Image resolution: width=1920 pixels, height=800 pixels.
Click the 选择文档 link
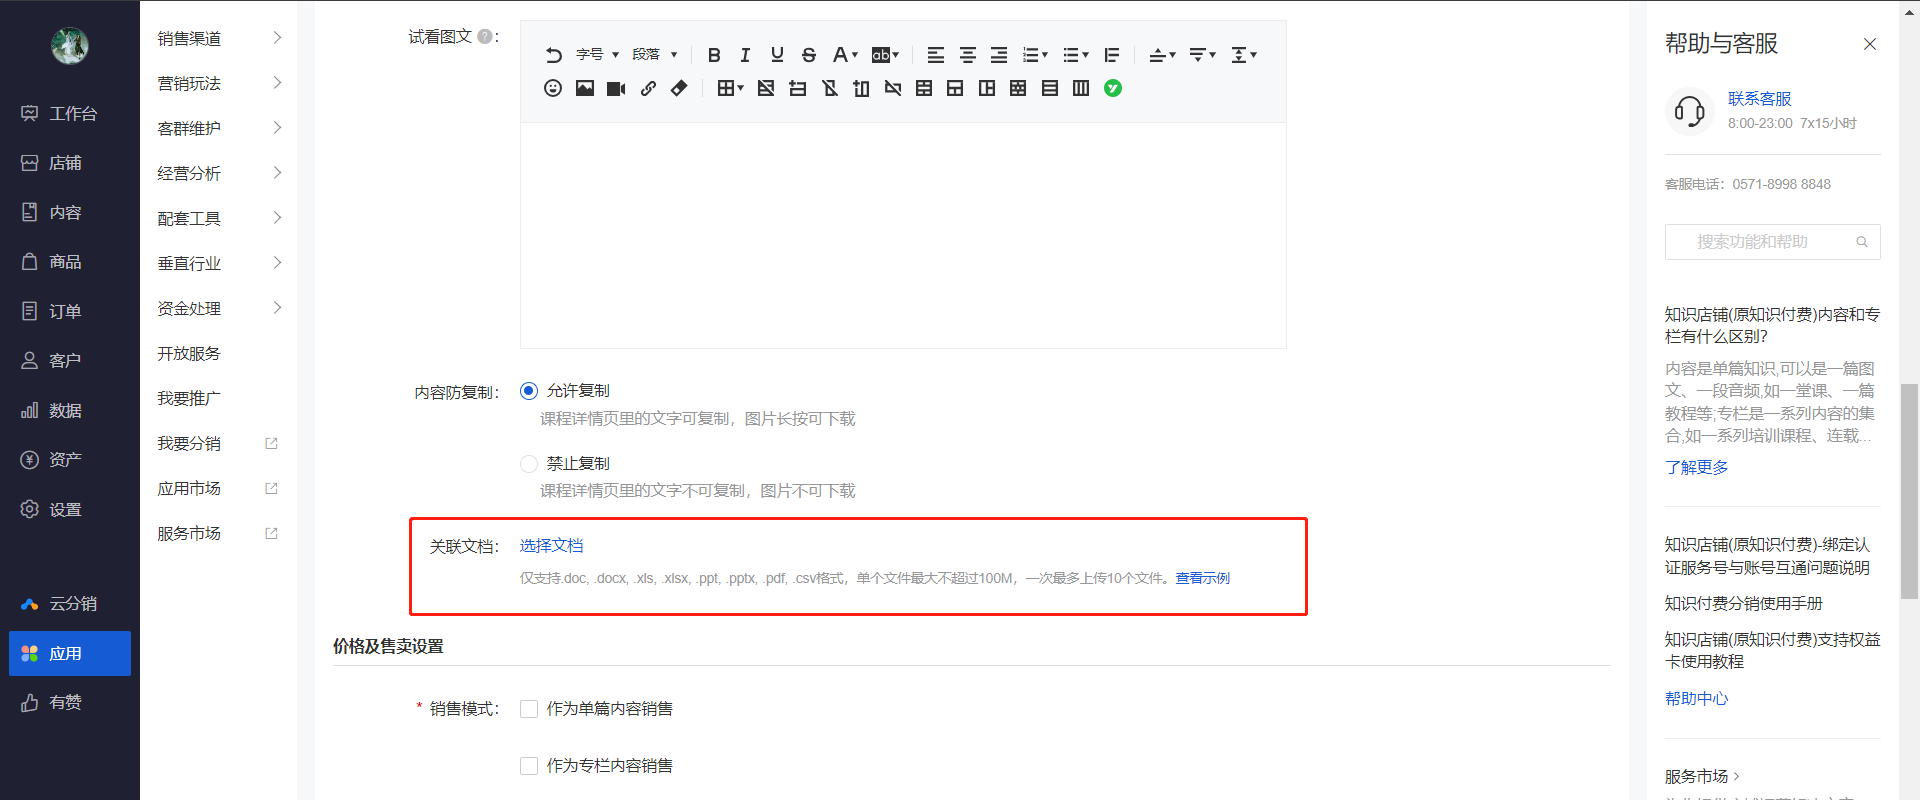point(551,546)
